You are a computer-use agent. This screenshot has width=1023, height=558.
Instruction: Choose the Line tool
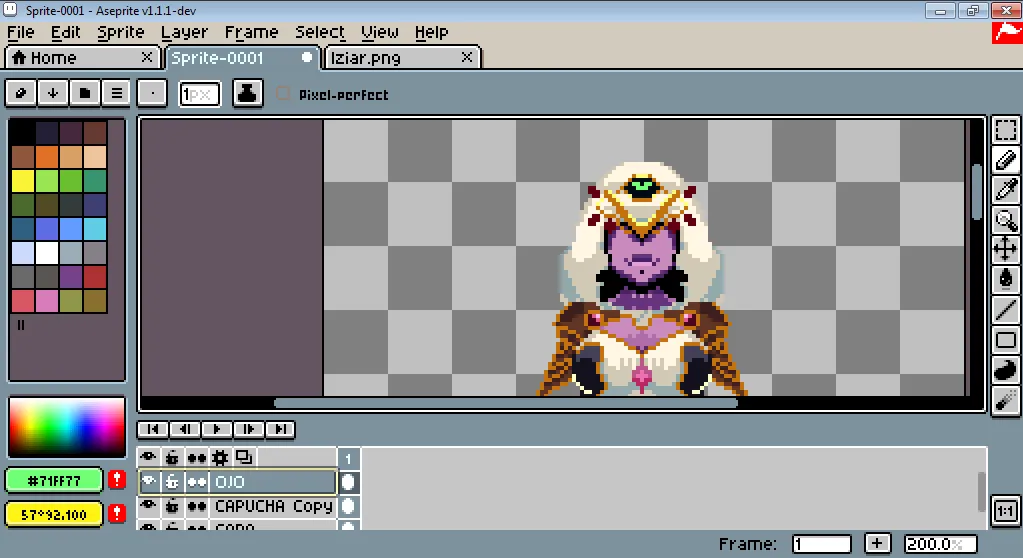pyautogui.click(x=1005, y=309)
